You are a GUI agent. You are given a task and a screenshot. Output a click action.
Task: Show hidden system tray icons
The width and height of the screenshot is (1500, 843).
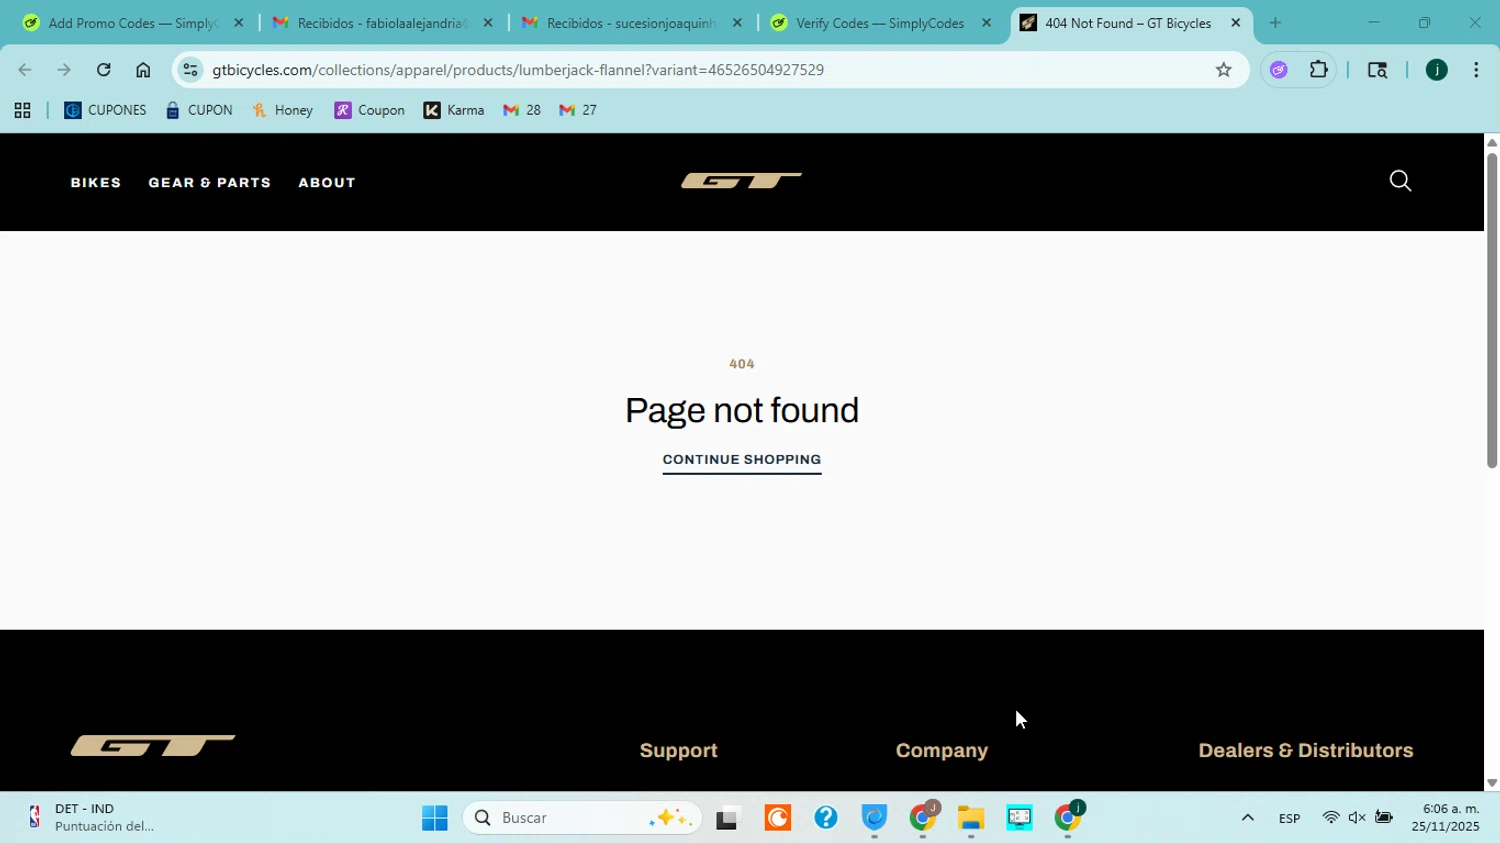[x=1247, y=818]
